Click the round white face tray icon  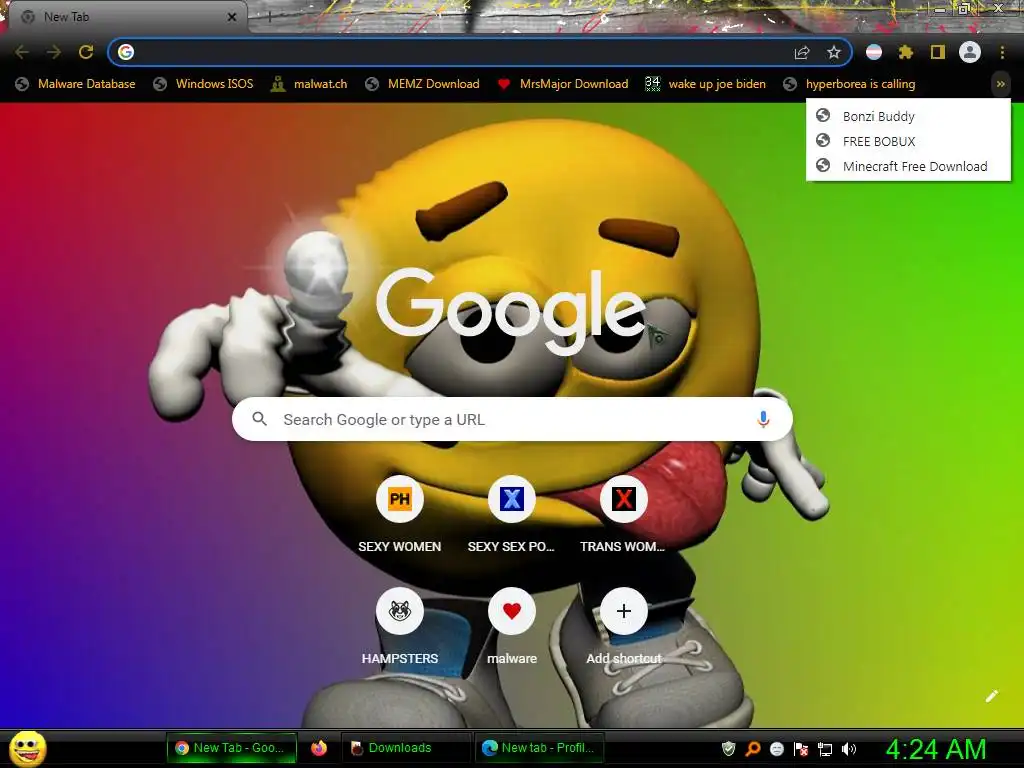[x=776, y=748]
